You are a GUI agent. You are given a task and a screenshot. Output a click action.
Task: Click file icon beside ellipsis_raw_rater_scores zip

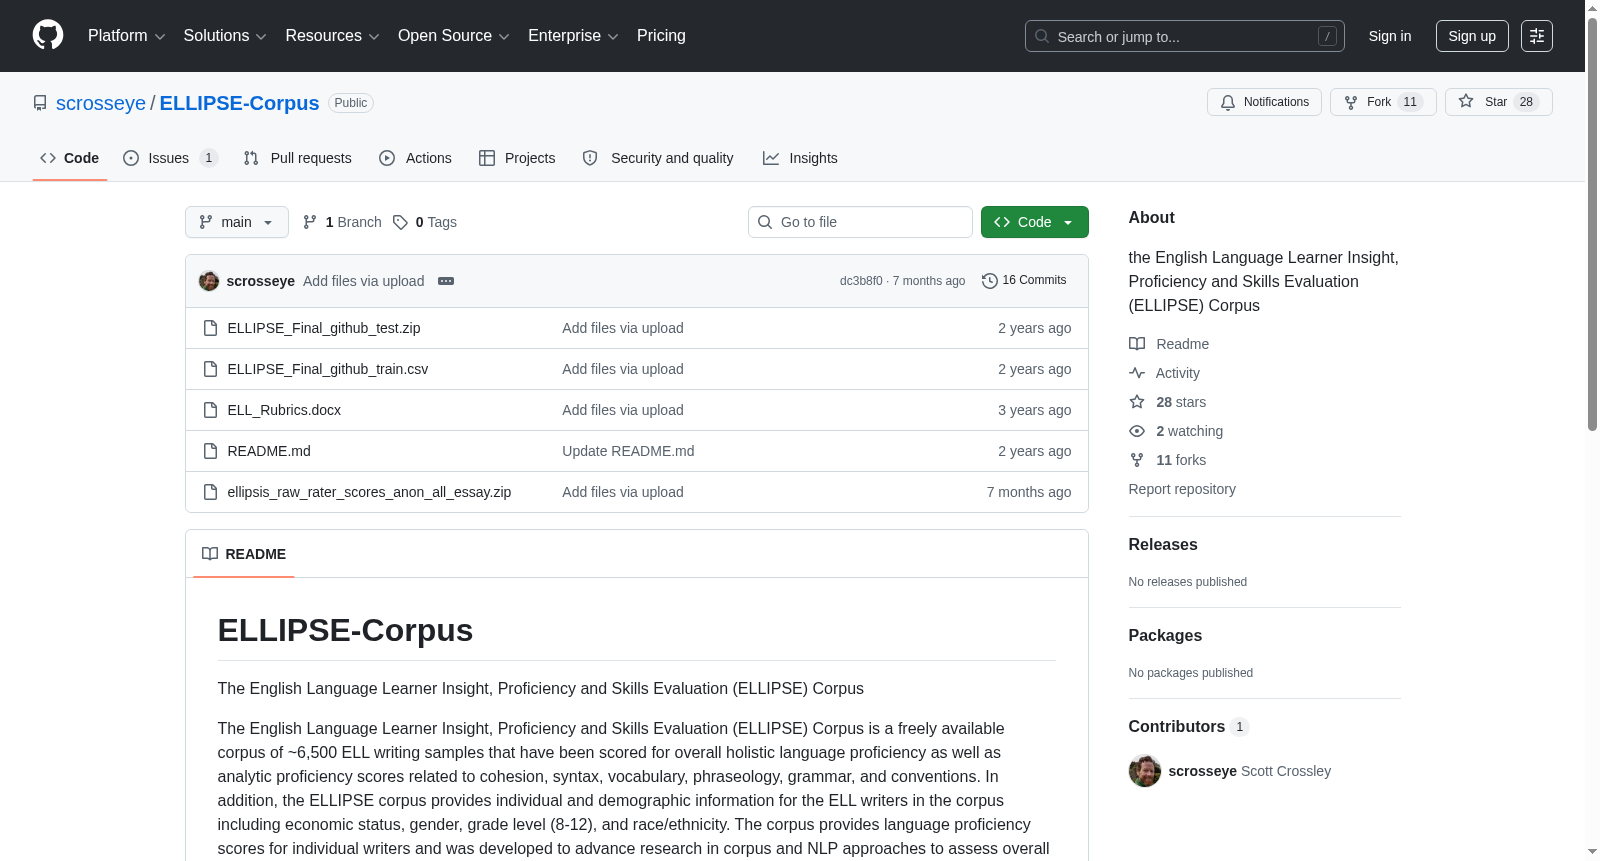(210, 492)
